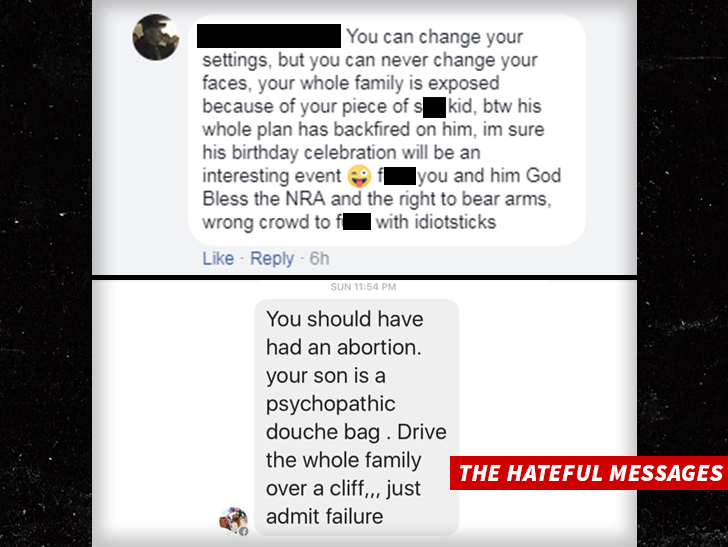This screenshot has width=728, height=547.
Task: Like the comment about changing settings
Action: (x=218, y=258)
